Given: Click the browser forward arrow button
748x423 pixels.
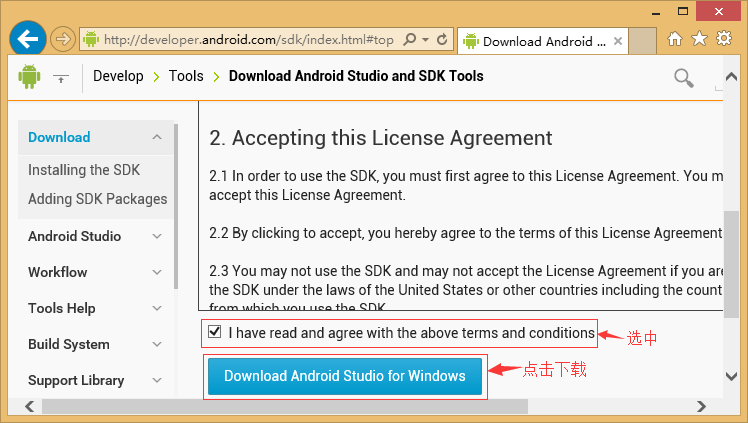Looking at the screenshot, I should coord(63,39).
